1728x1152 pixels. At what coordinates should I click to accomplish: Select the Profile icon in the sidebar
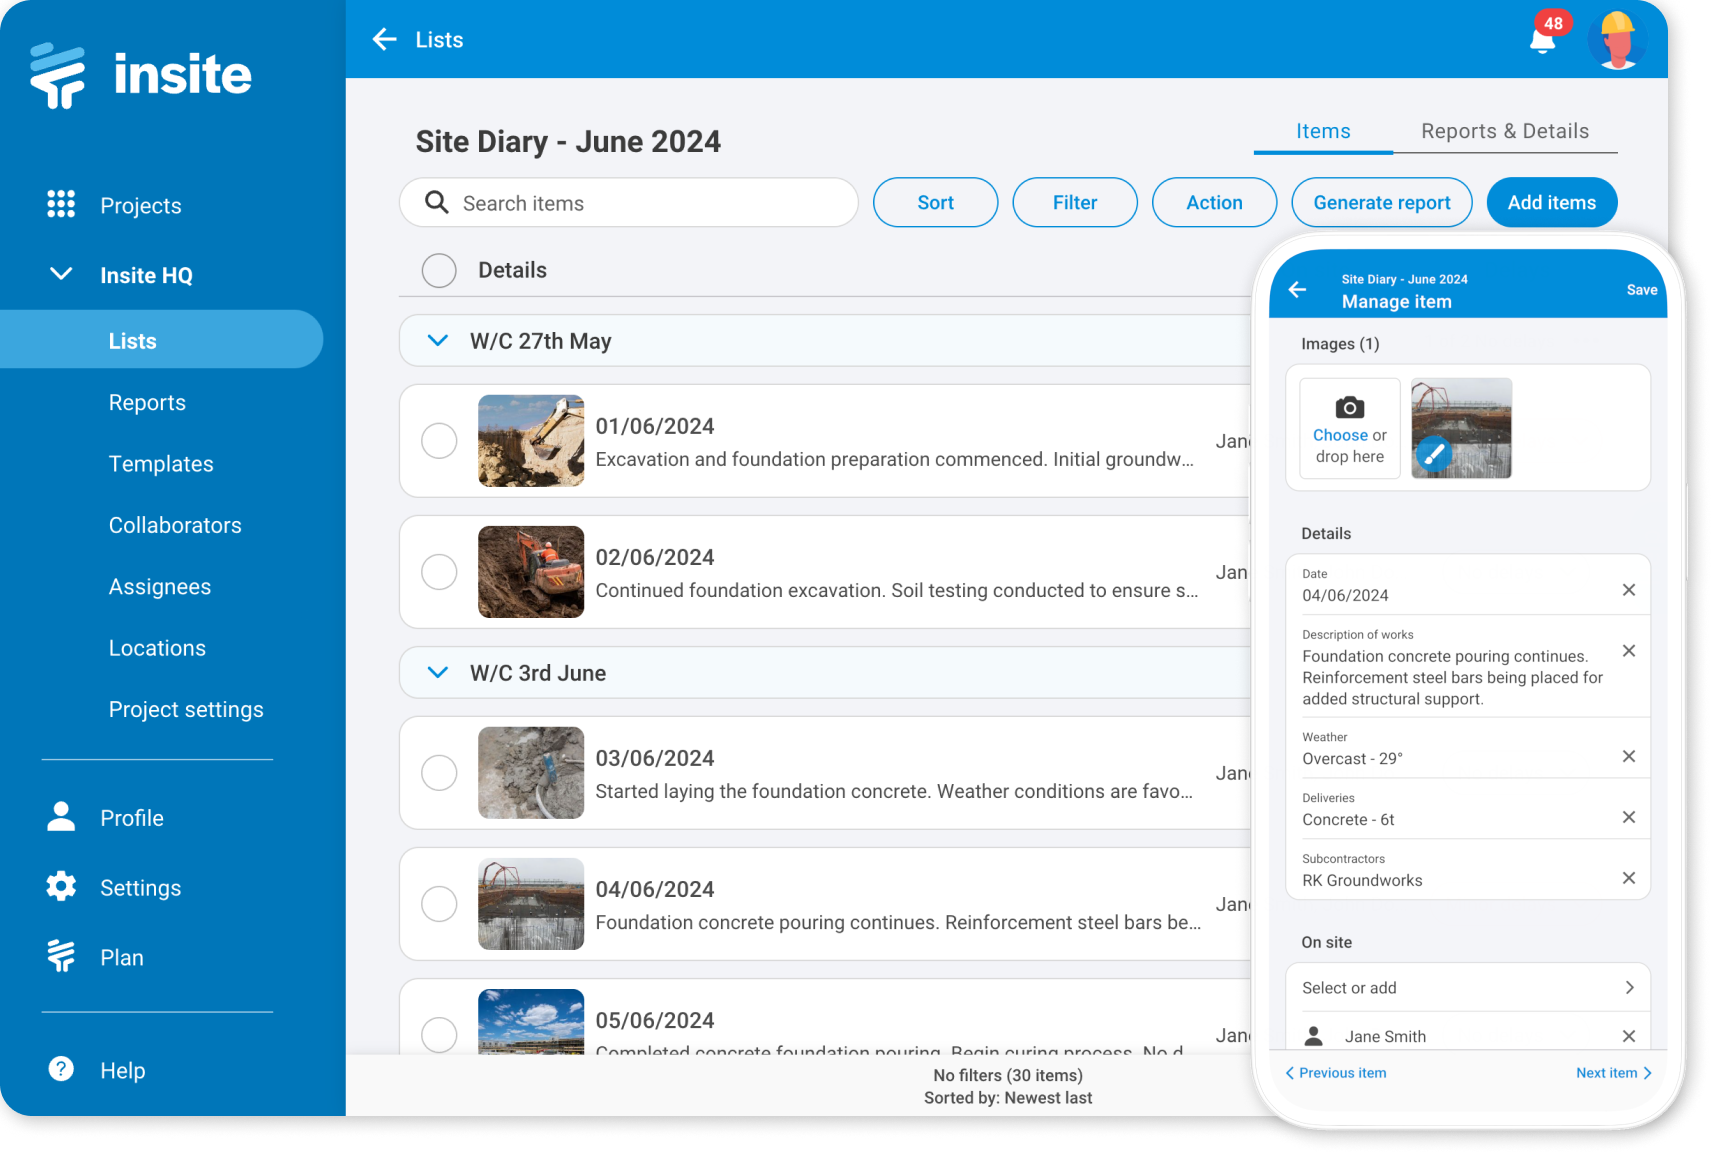click(61, 816)
